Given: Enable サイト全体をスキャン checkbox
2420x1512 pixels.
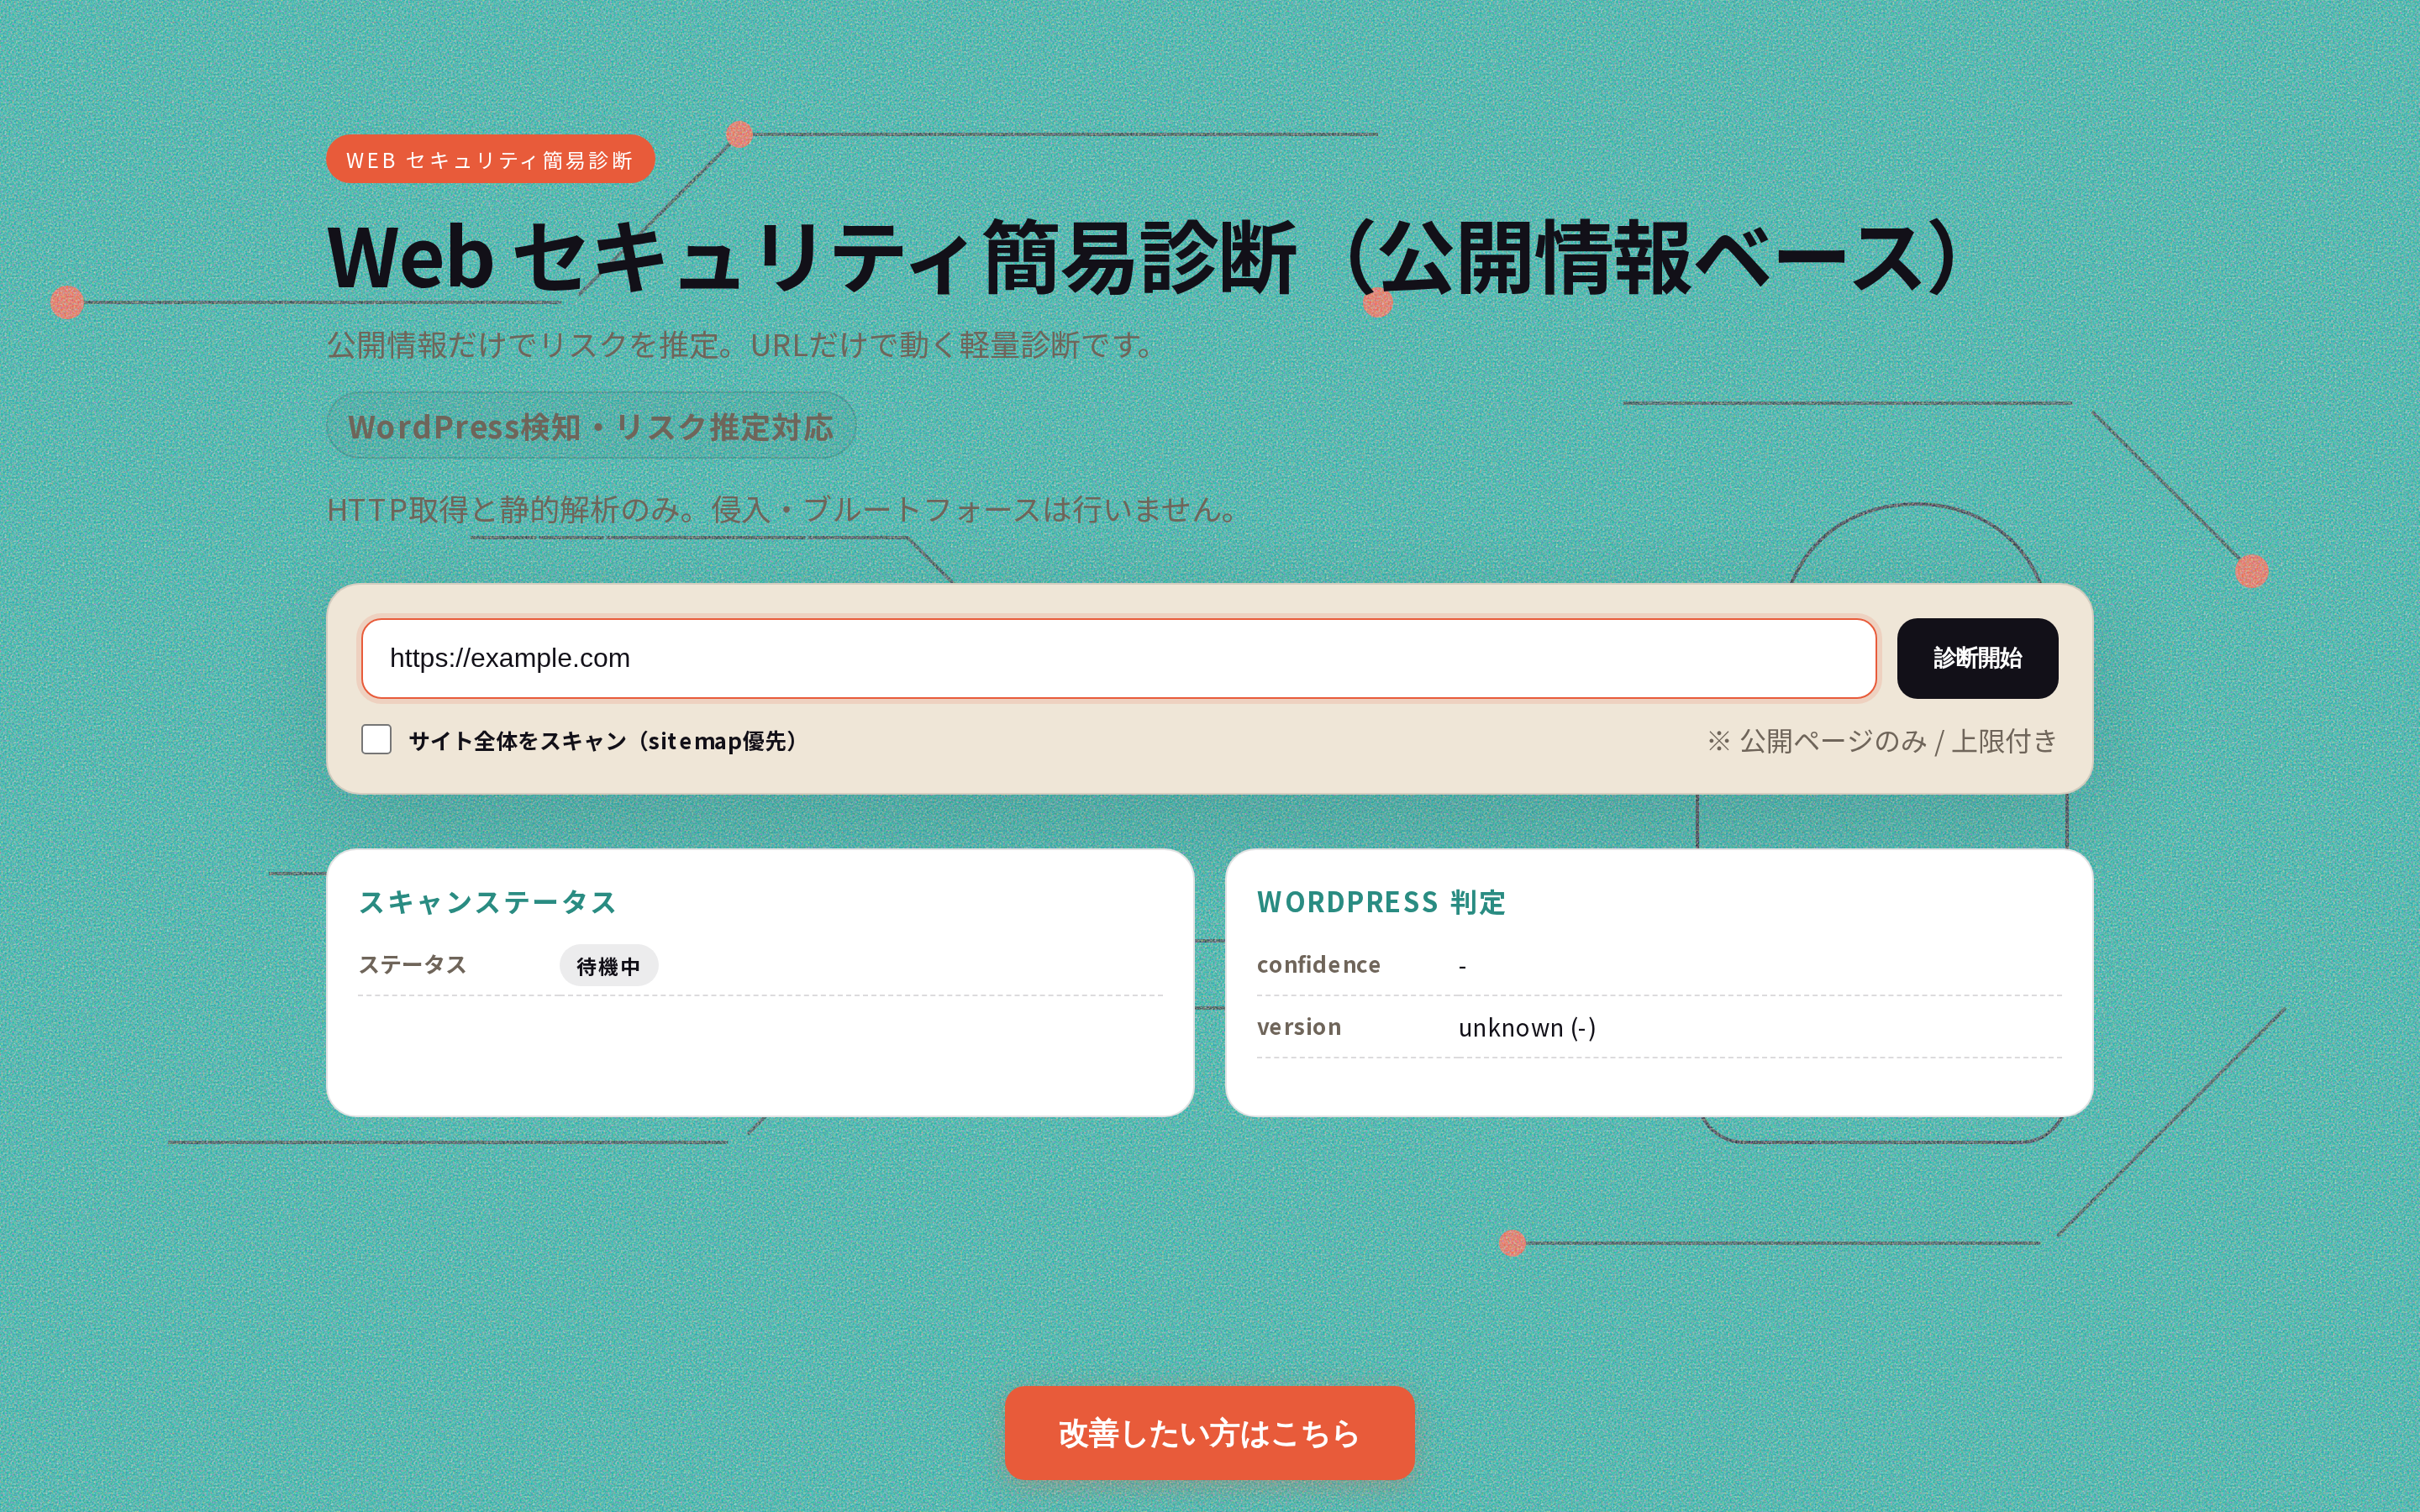Looking at the screenshot, I should click(x=376, y=739).
